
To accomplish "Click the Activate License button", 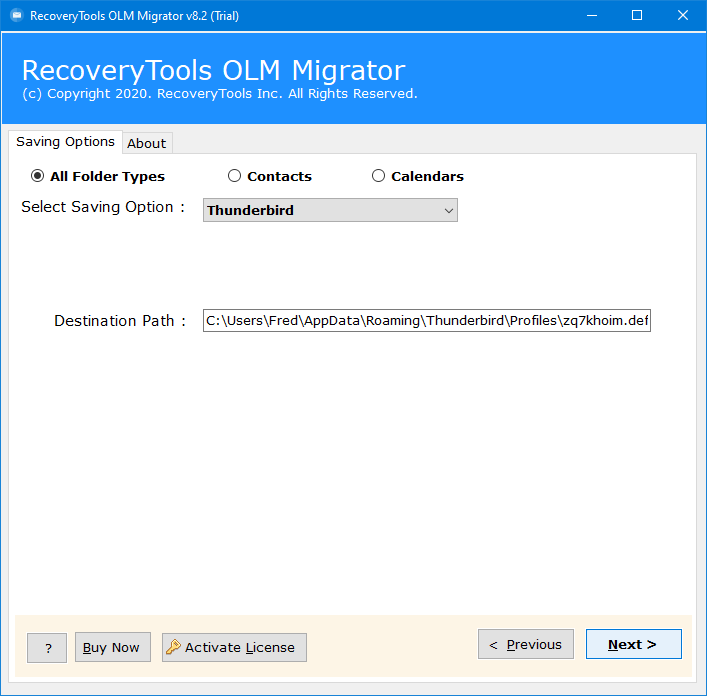I will pyautogui.click(x=234, y=647).
